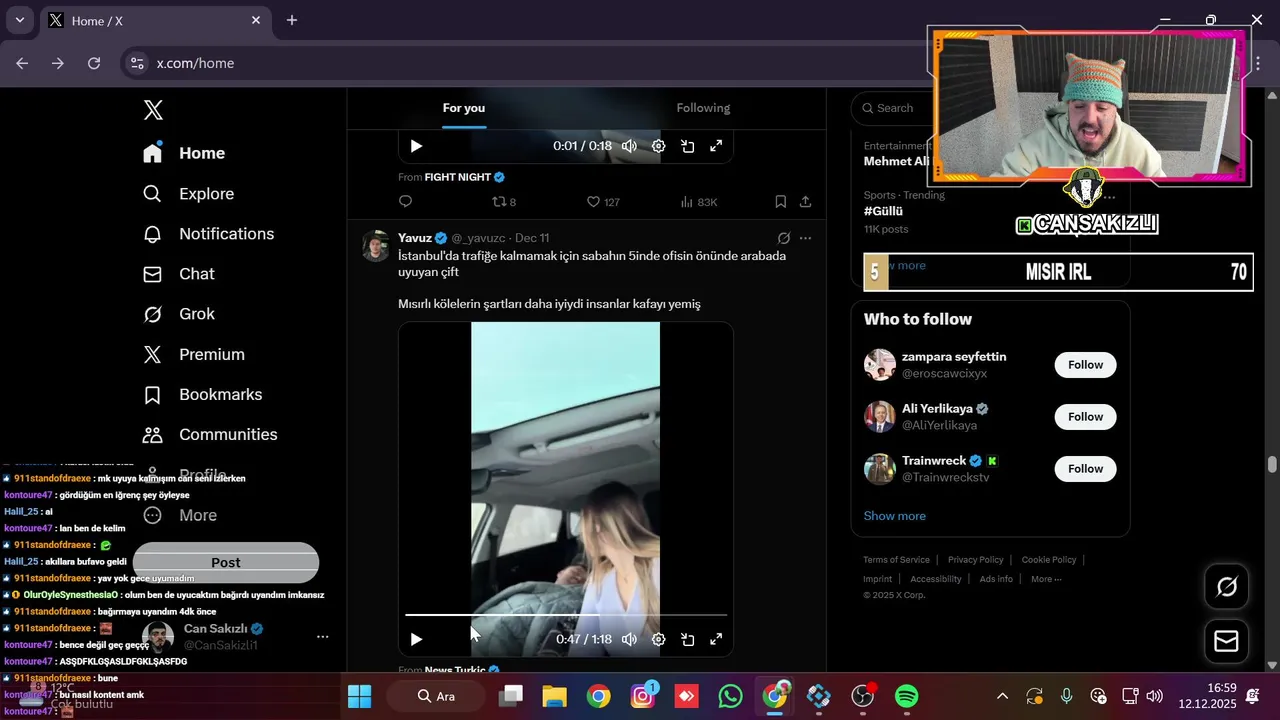Like the post with 127 likes
This screenshot has width=1280, height=720.
coord(603,202)
